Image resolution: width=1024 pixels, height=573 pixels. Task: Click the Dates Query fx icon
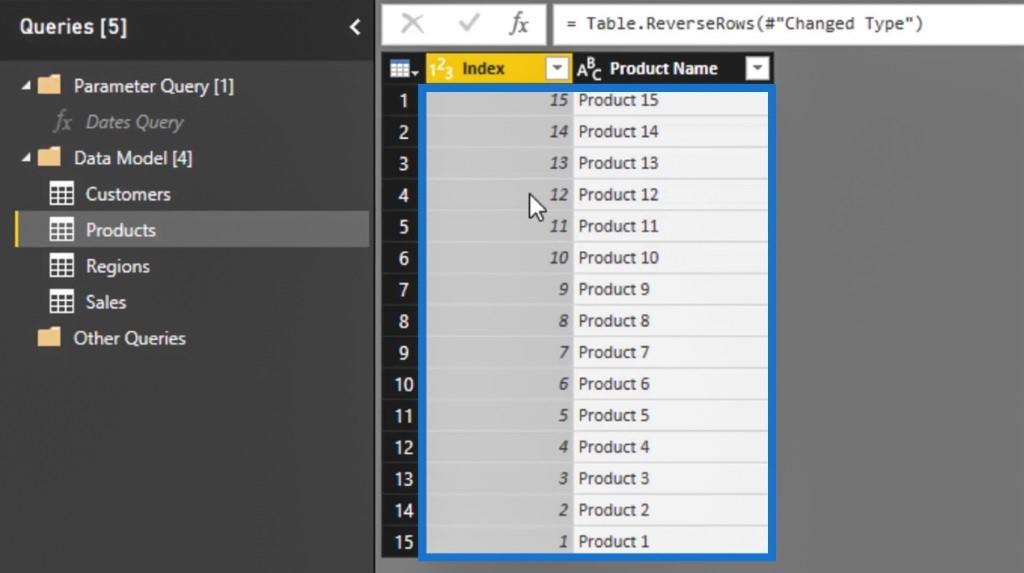(63, 122)
